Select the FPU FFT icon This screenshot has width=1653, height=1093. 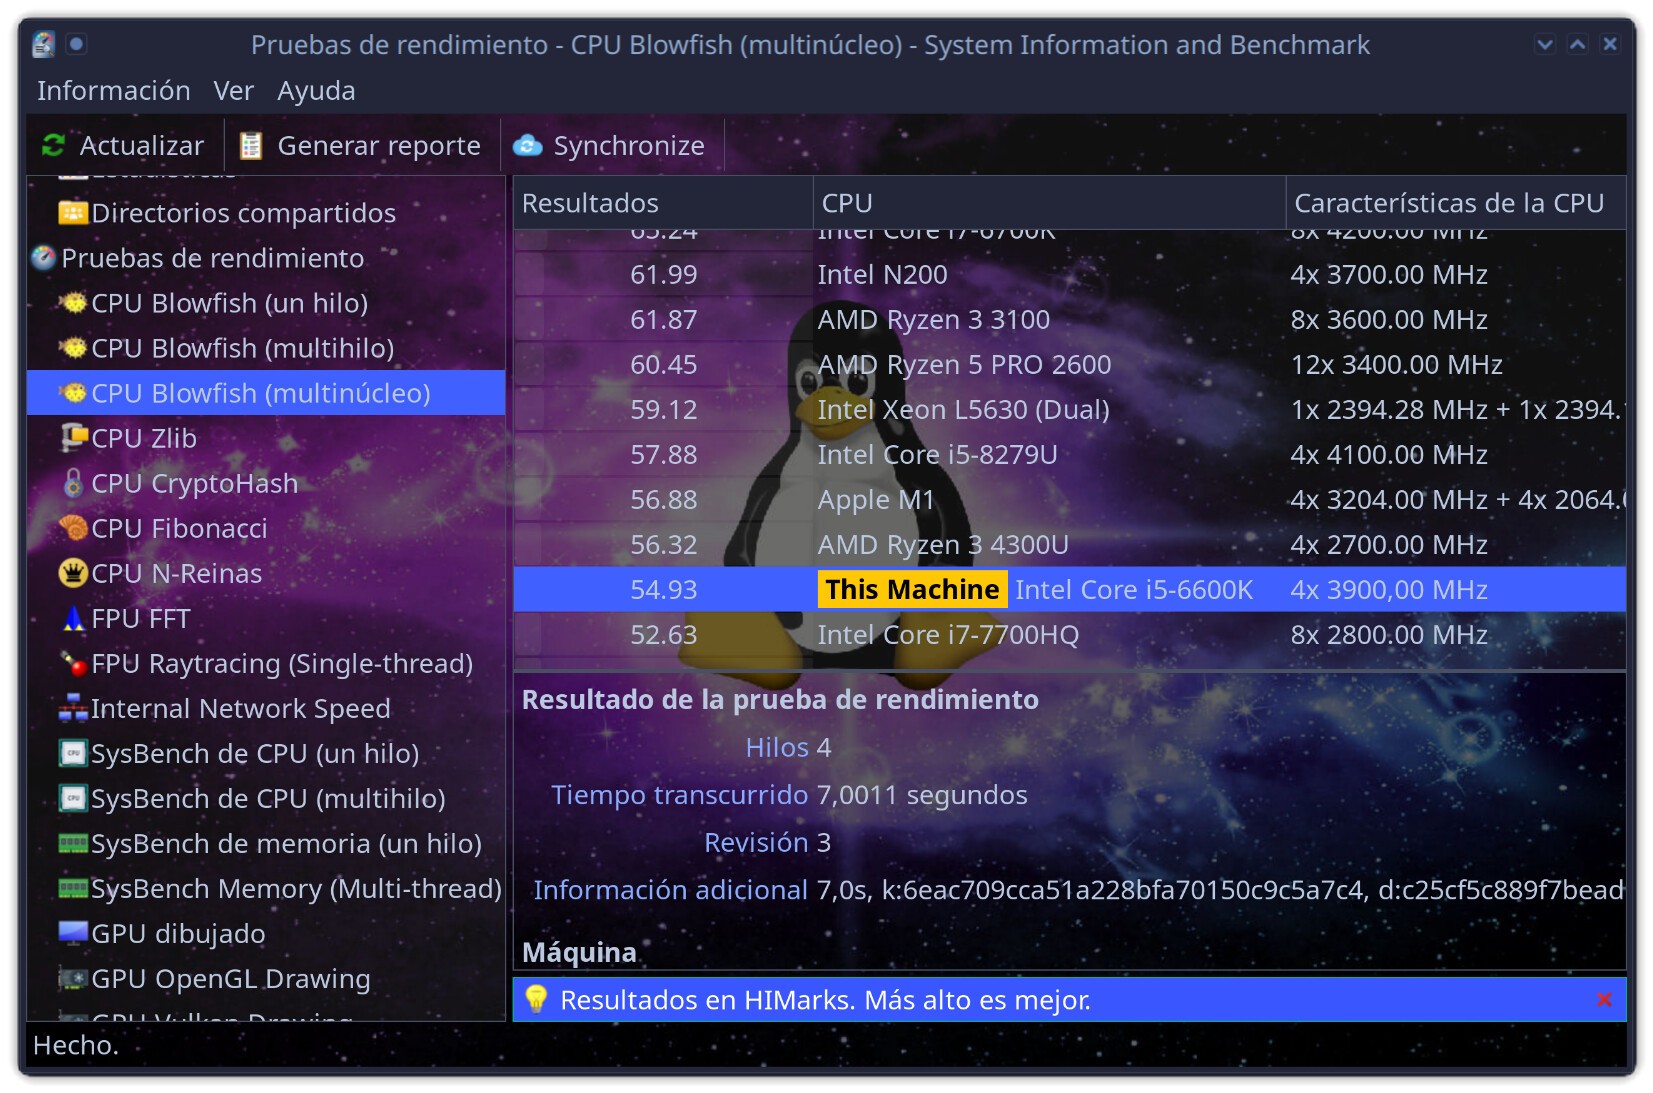coord(73,619)
